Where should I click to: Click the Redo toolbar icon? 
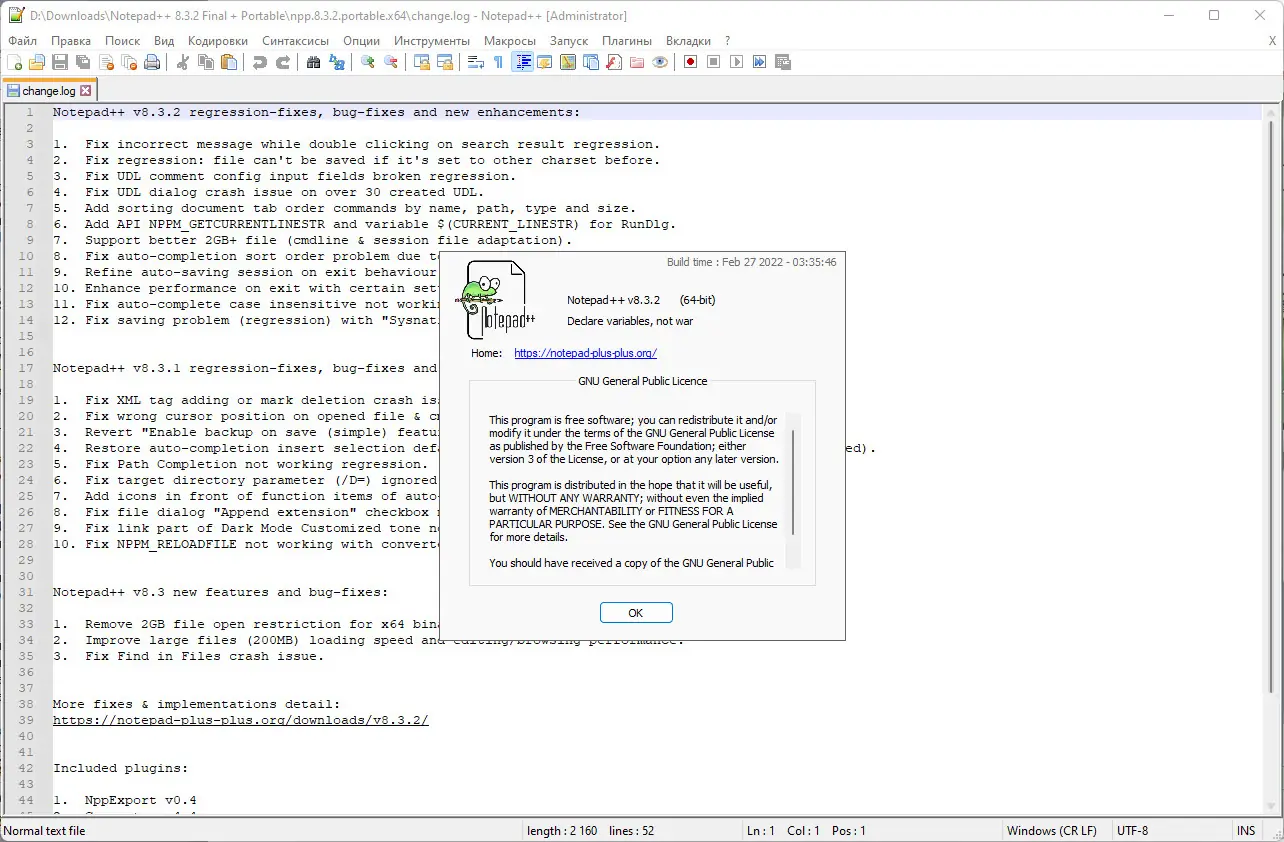[283, 62]
